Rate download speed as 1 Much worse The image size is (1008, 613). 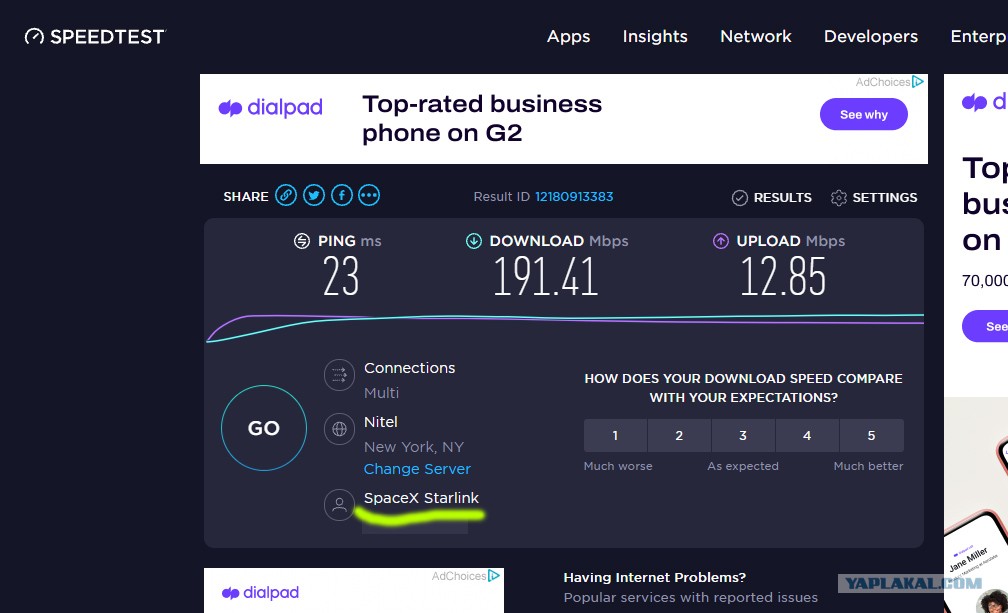point(615,436)
